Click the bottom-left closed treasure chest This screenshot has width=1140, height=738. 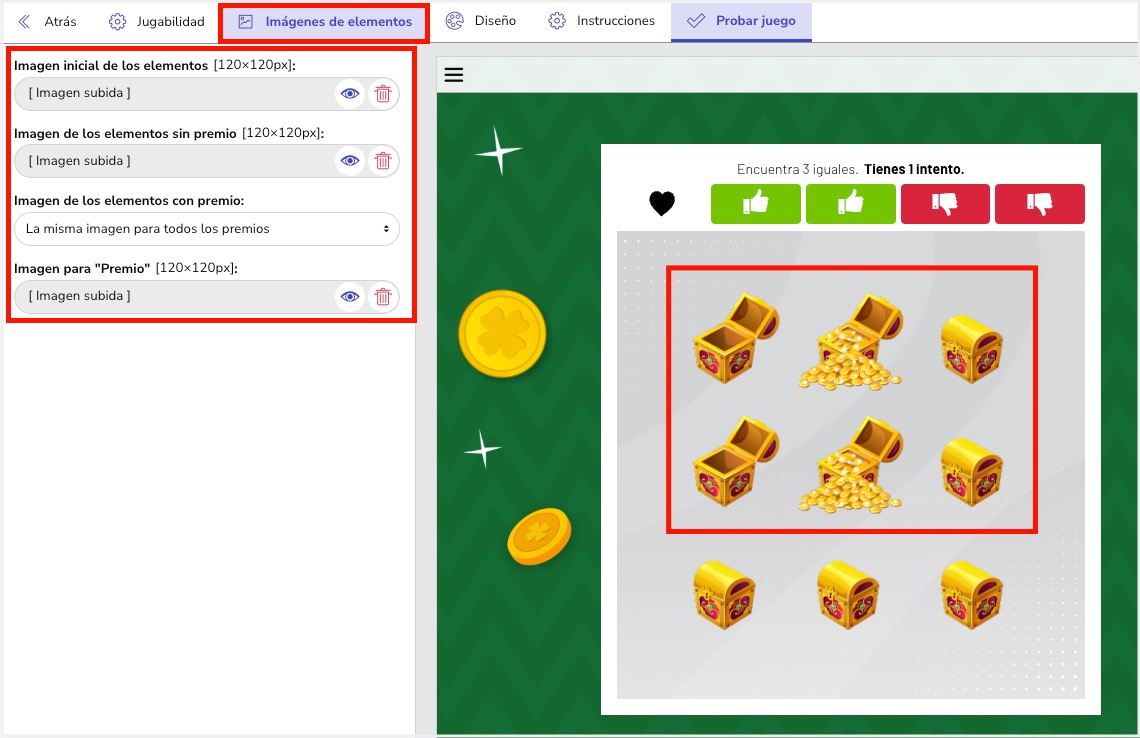point(724,594)
